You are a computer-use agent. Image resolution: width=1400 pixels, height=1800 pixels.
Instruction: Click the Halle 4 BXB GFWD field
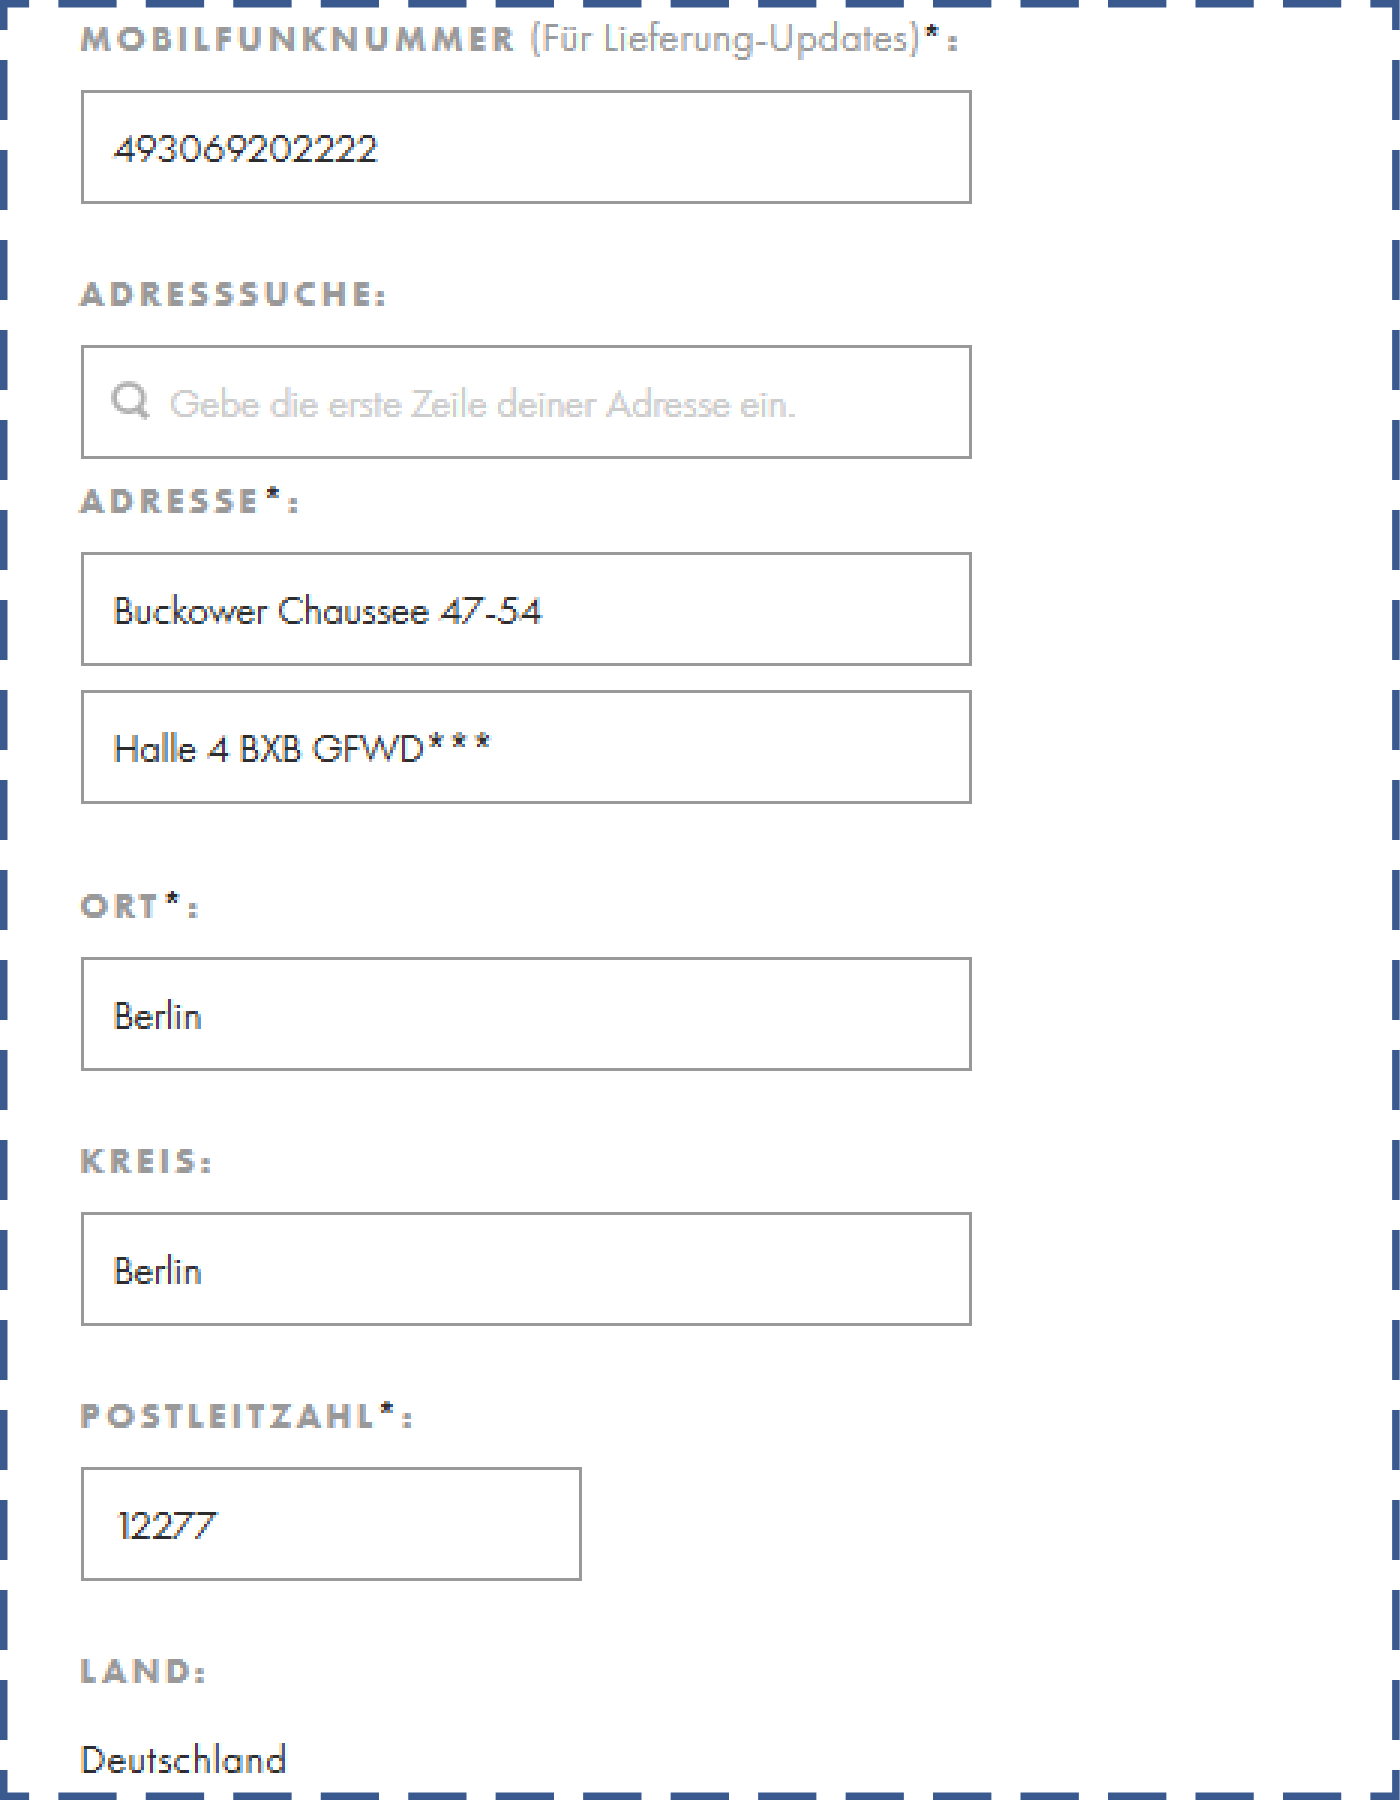pos(525,748)
